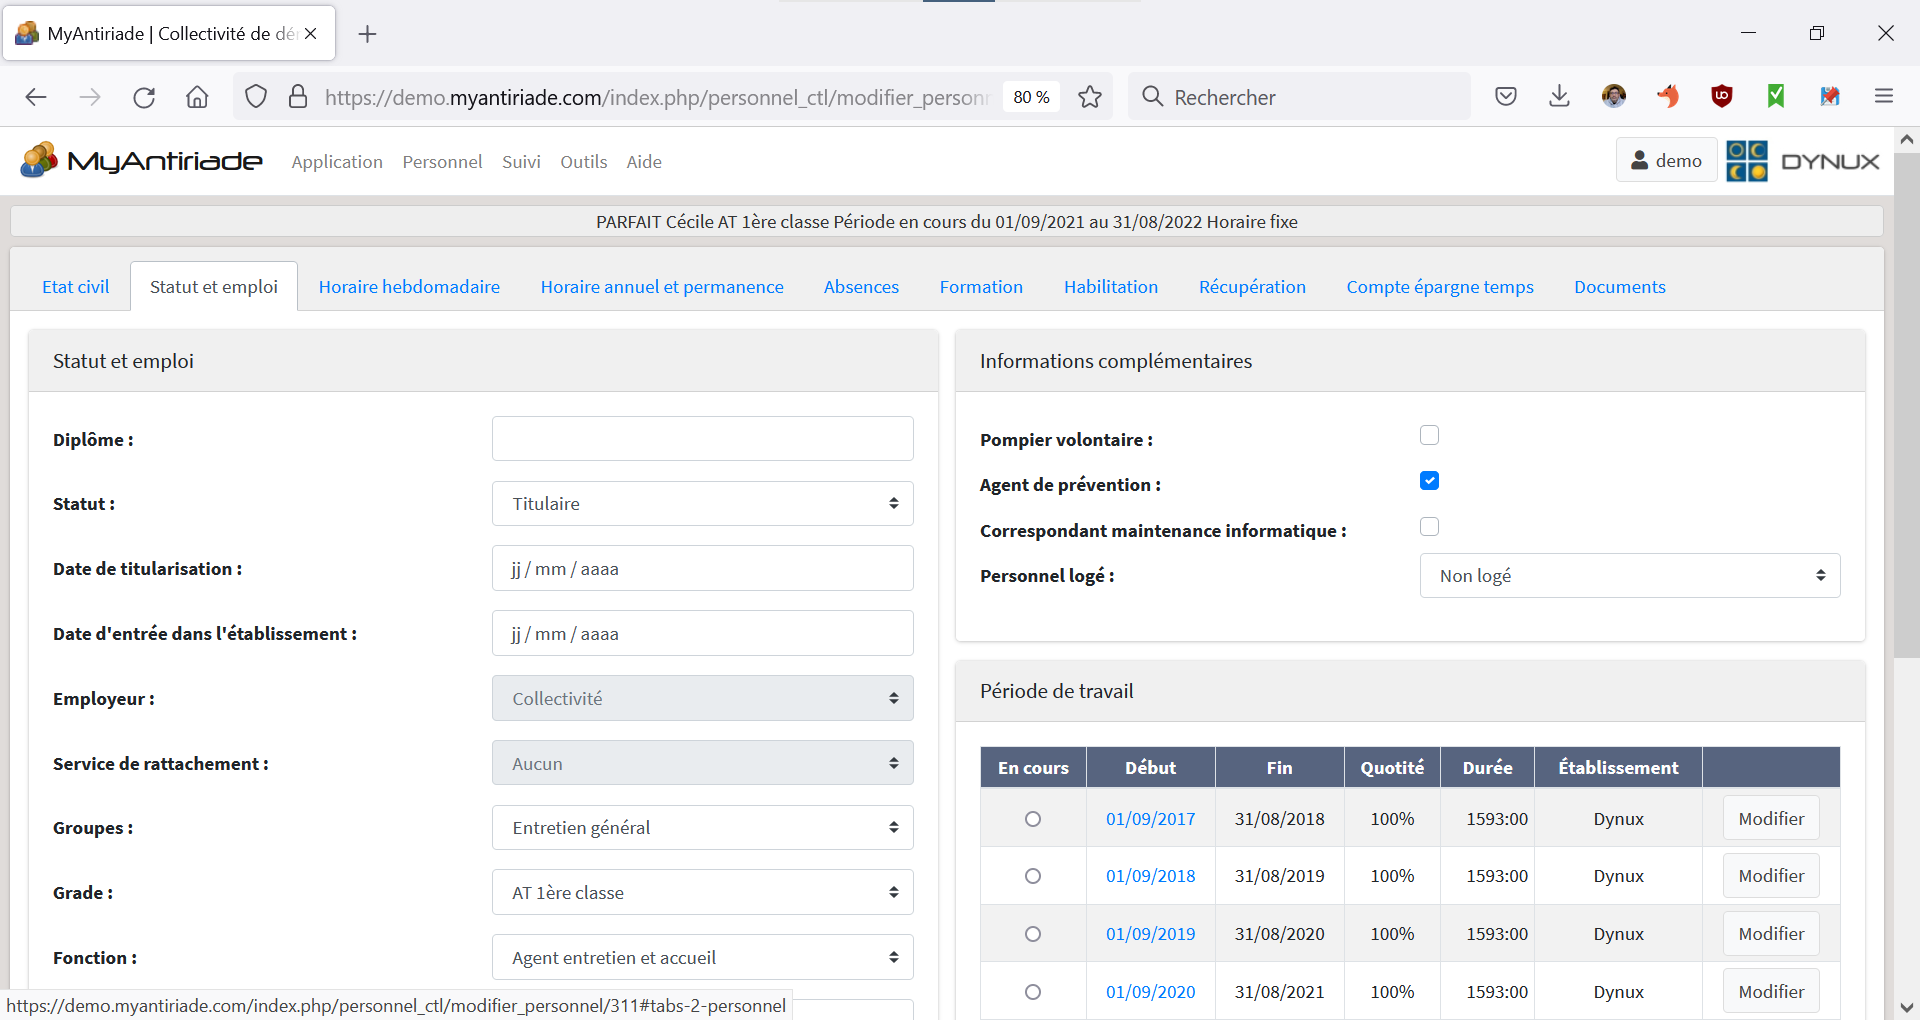The height and width of the screenshot is (1020, 1920).
Task: Open the Personnel logé dropdown
Action: [x=1630, y=575]
